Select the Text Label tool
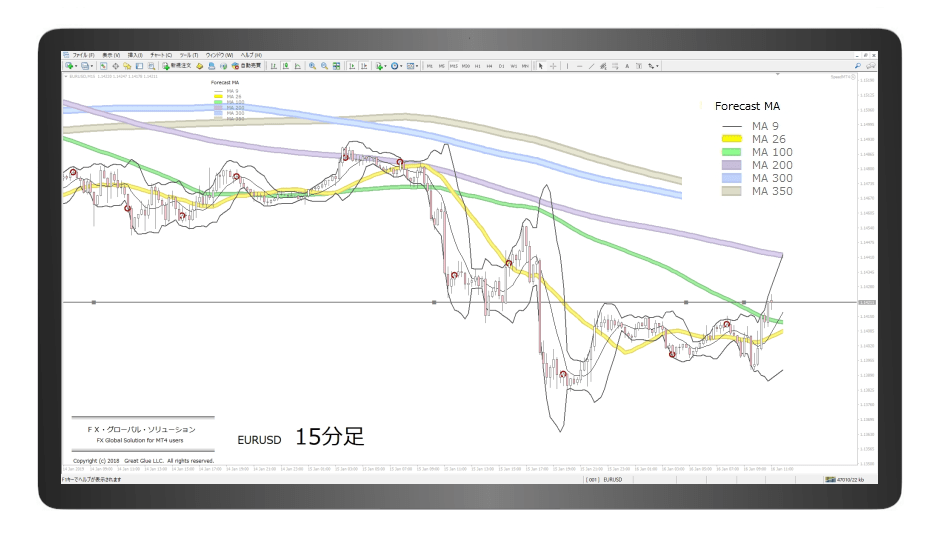 (639, 66)
